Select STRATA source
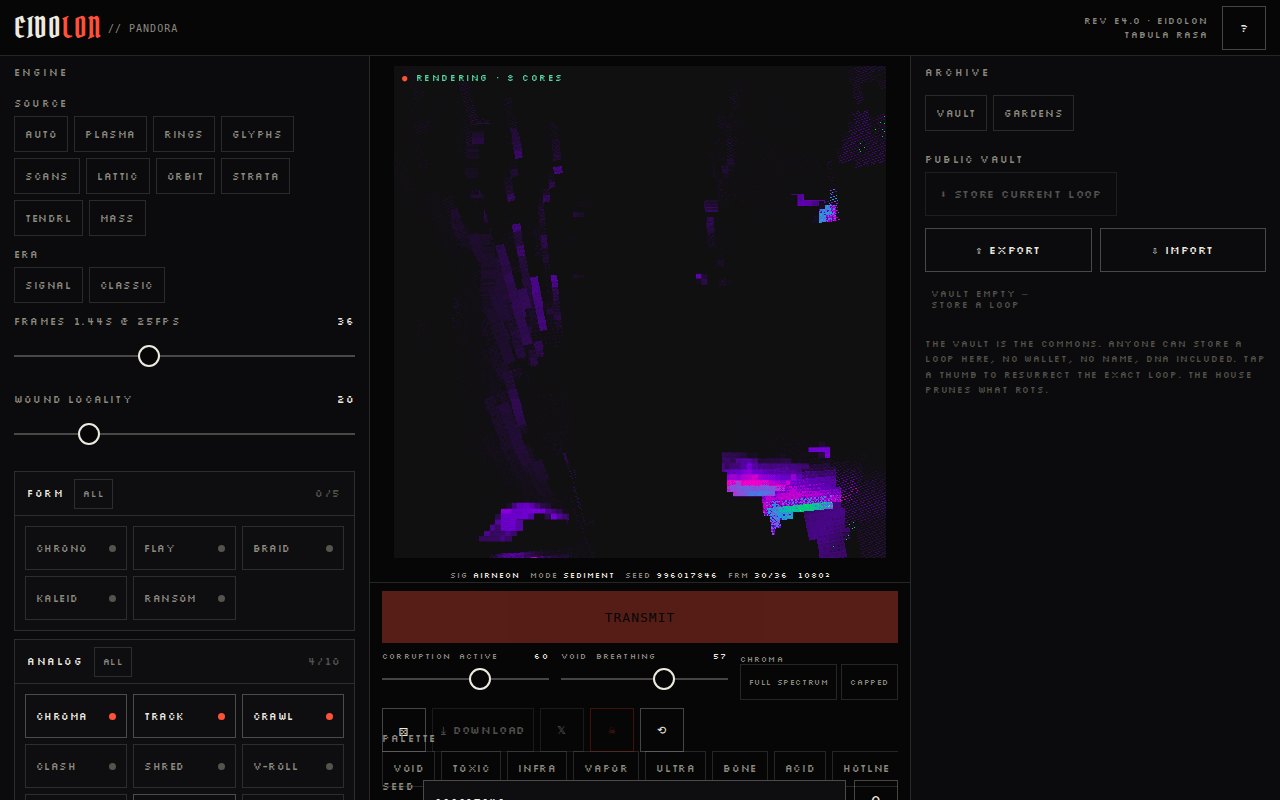This screenshot has width=1280, height=800. (256, 176)
